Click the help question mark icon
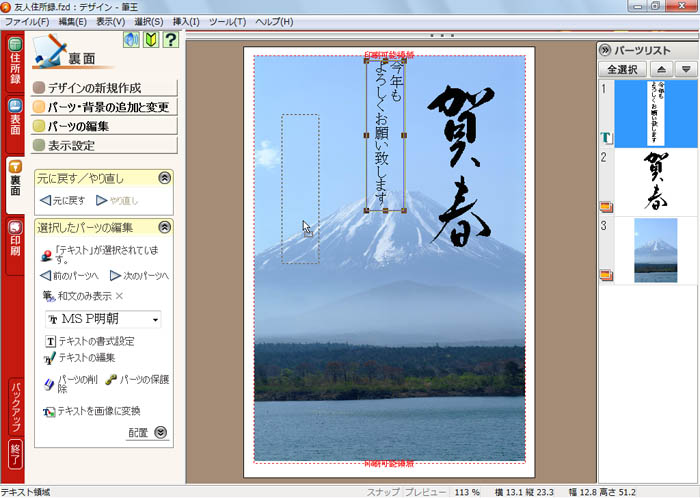Viewport: 700px width, 498px height. (x=171, y=40)
